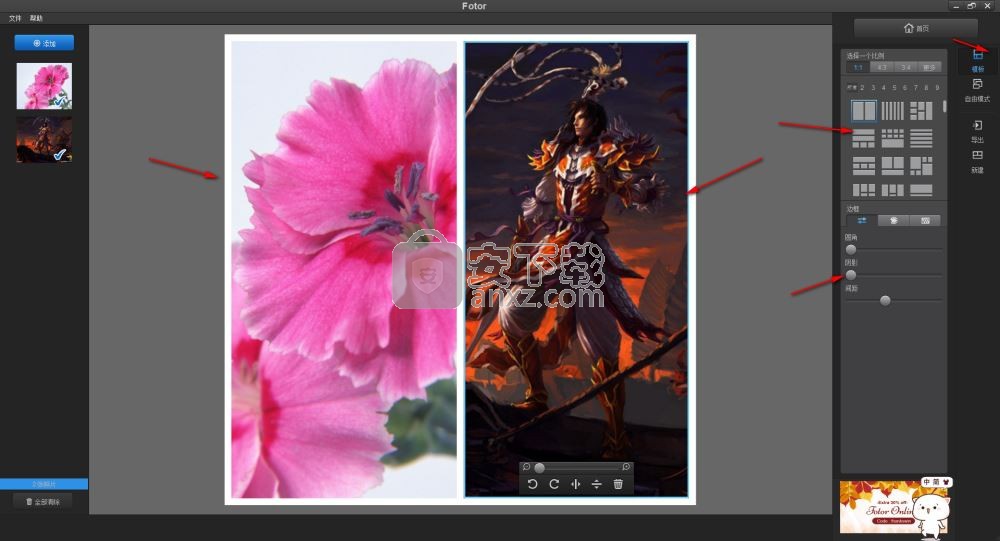The image size is (1000, 541).
Task: Show all templates filter (所有)
Action: [851, 87]
